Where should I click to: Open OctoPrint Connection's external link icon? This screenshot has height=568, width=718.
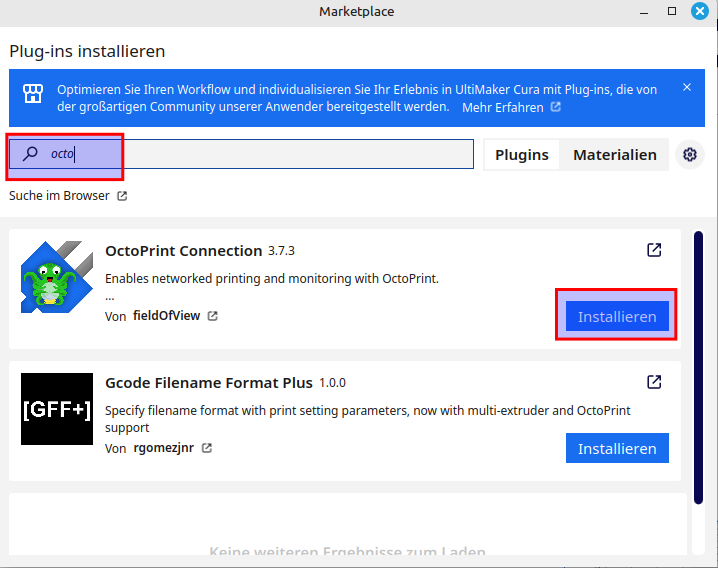coord(654,250)
